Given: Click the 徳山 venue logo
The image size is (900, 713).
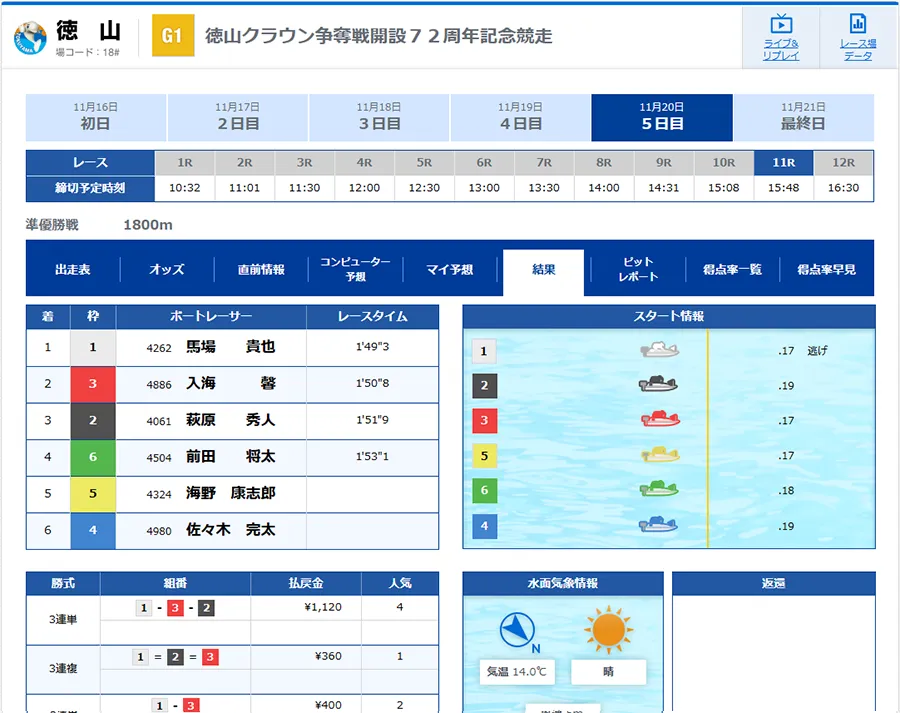Looking at the screenshot, I should [30, 37].
